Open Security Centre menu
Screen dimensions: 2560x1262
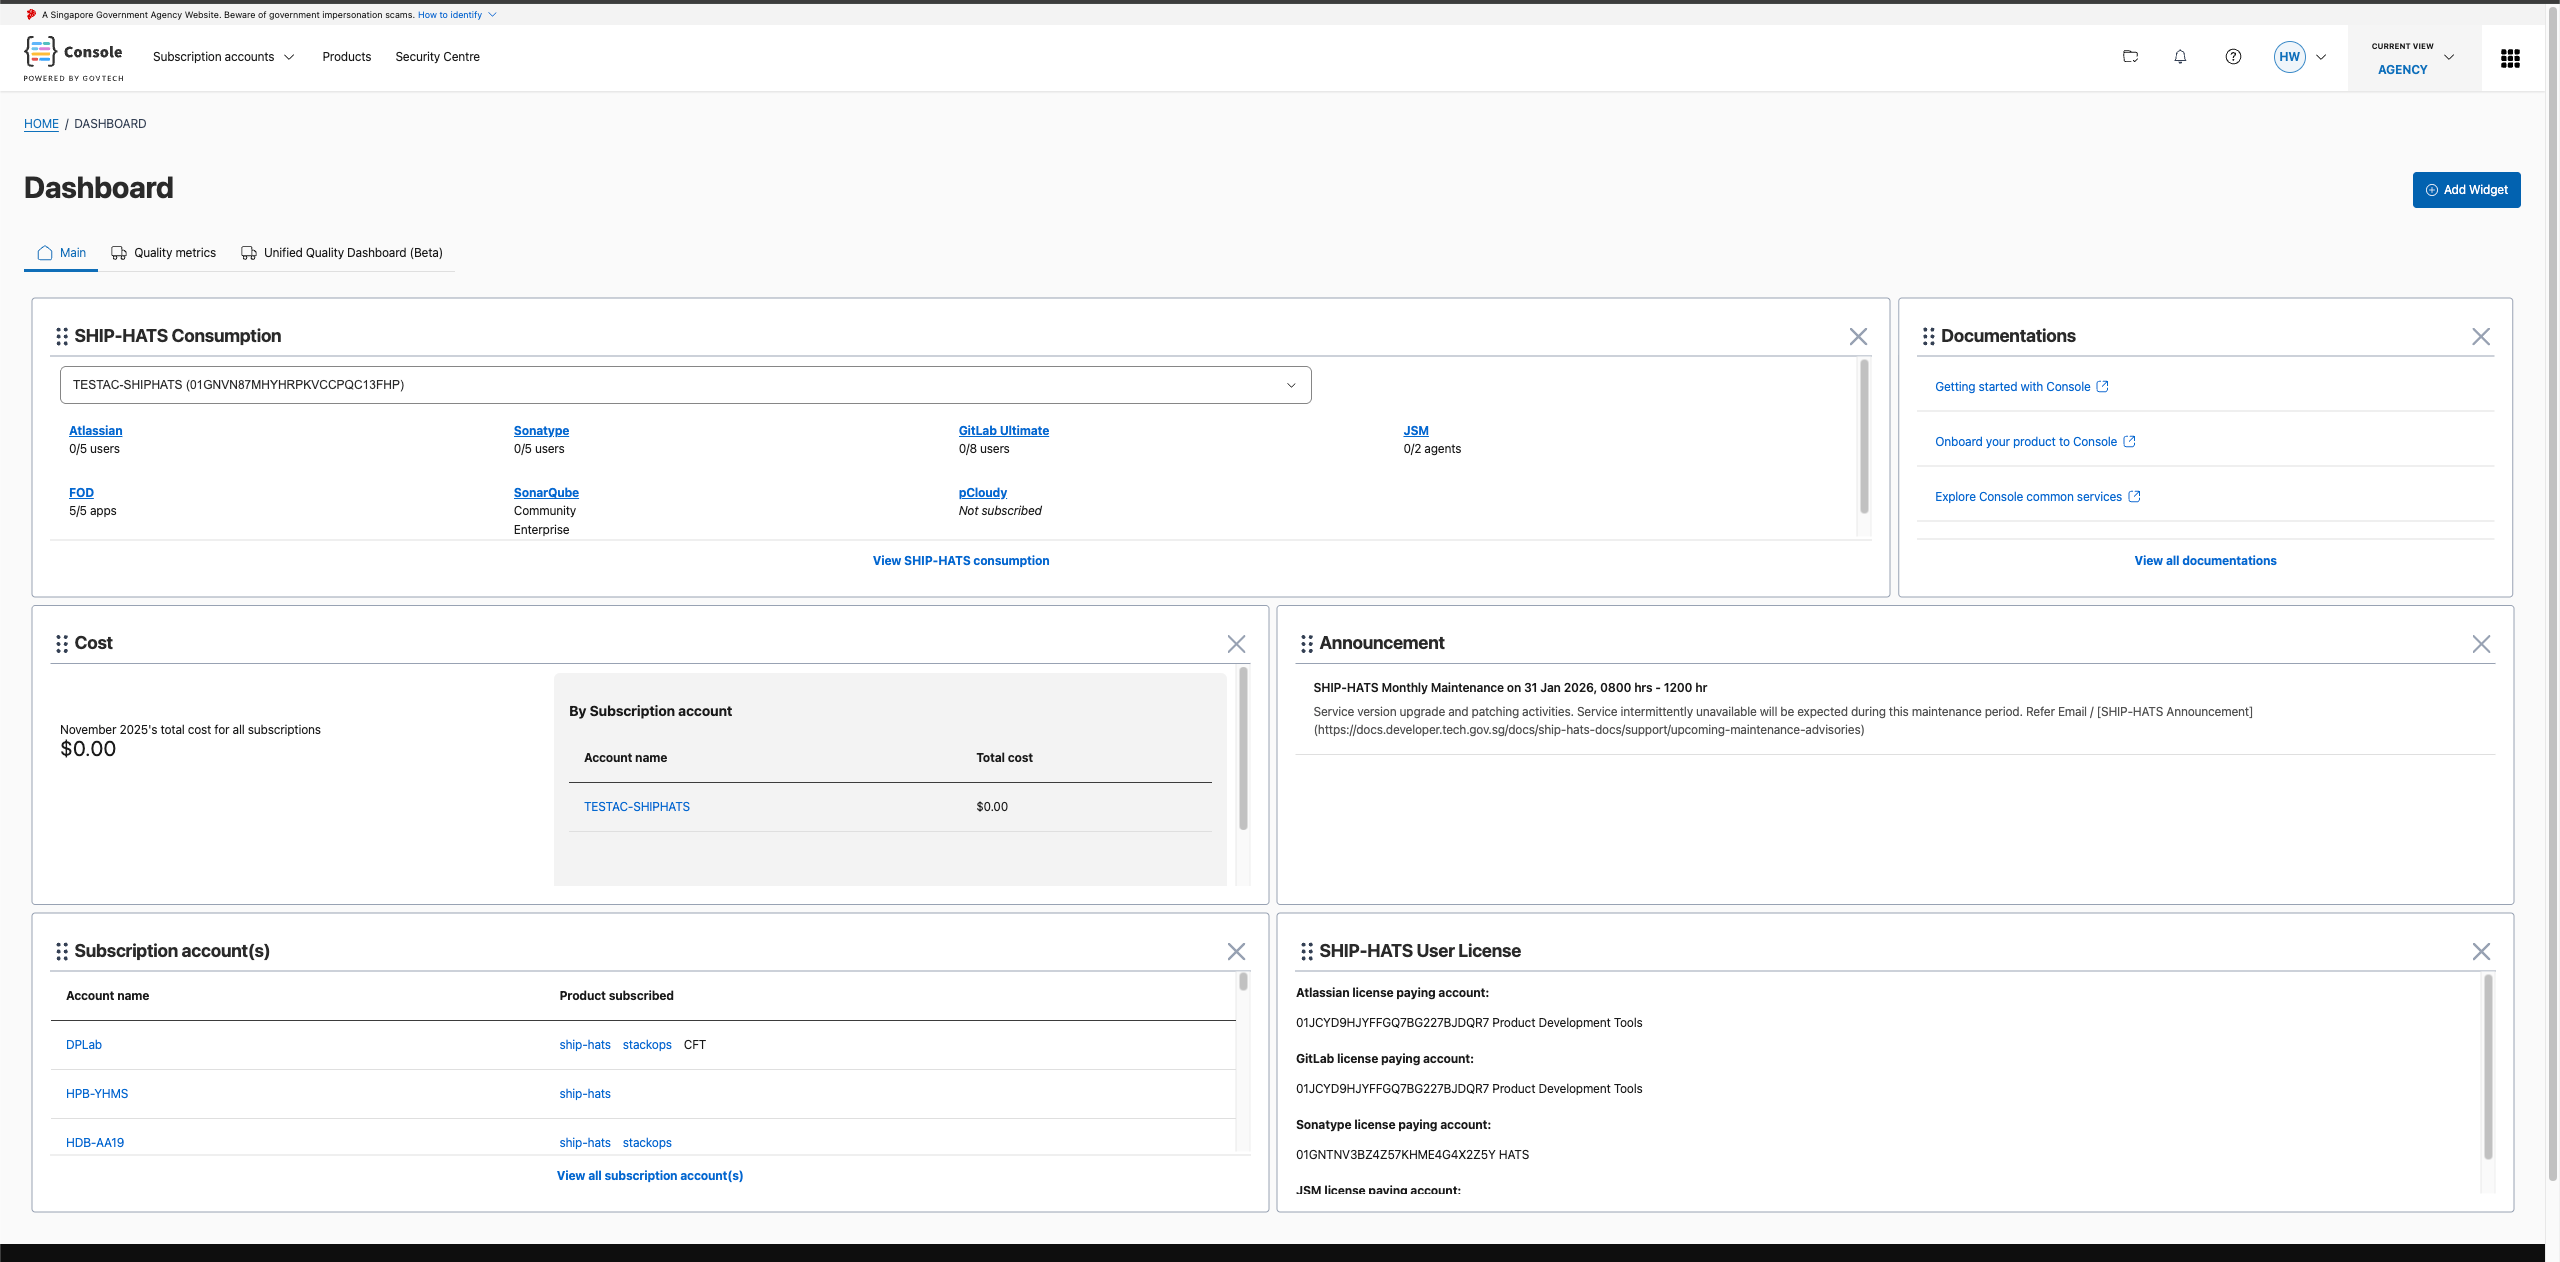437,57
